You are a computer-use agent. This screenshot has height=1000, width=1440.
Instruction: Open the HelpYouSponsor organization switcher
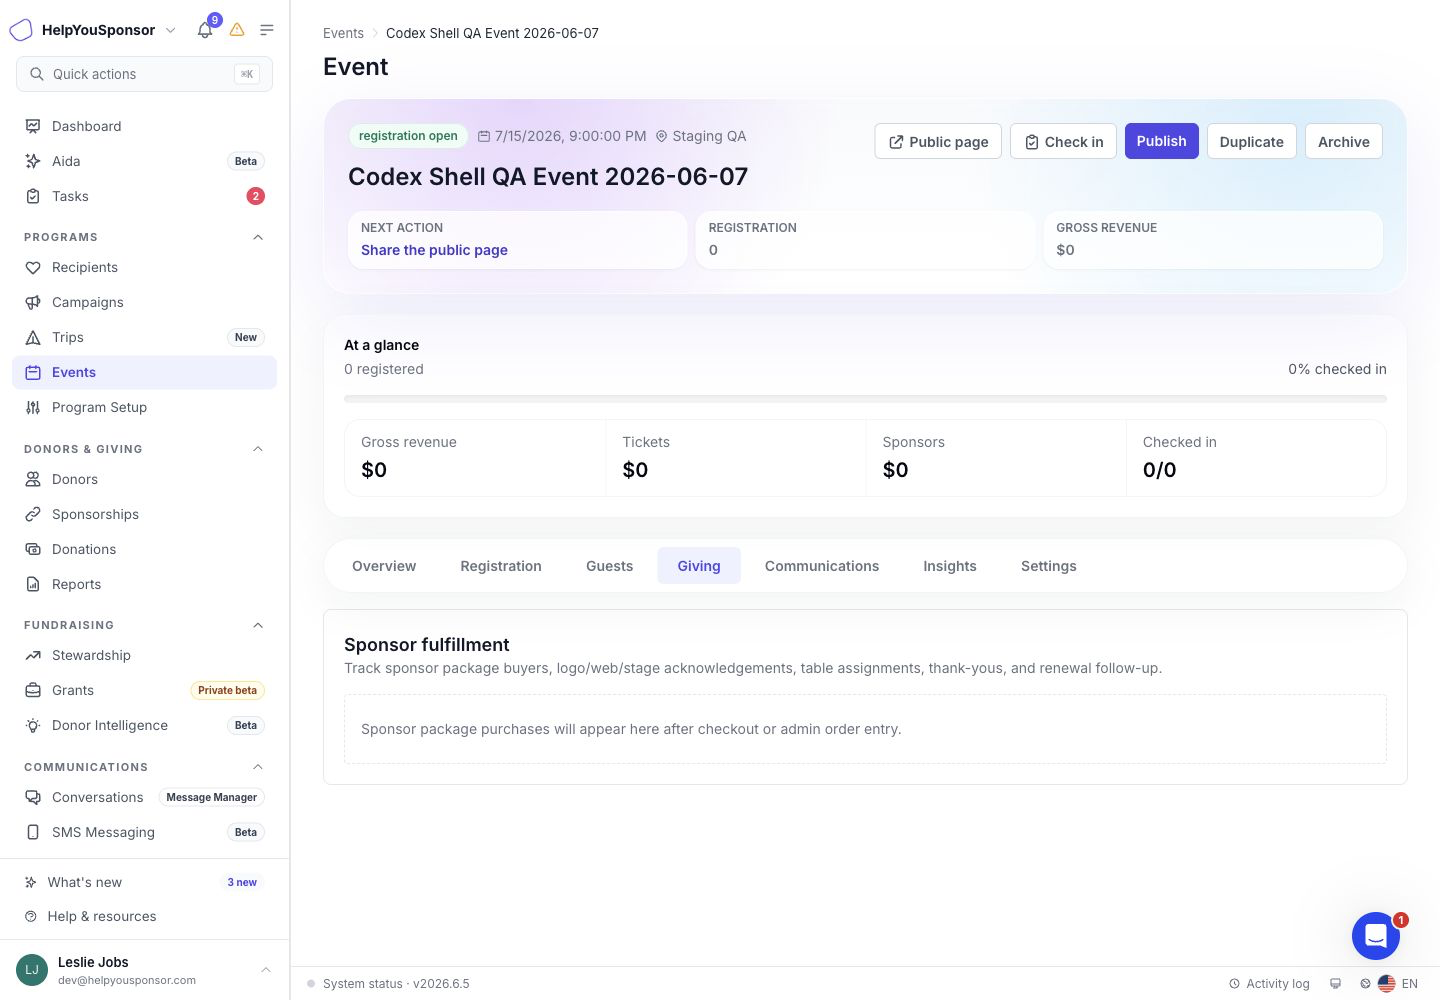[x=93, y=30]
